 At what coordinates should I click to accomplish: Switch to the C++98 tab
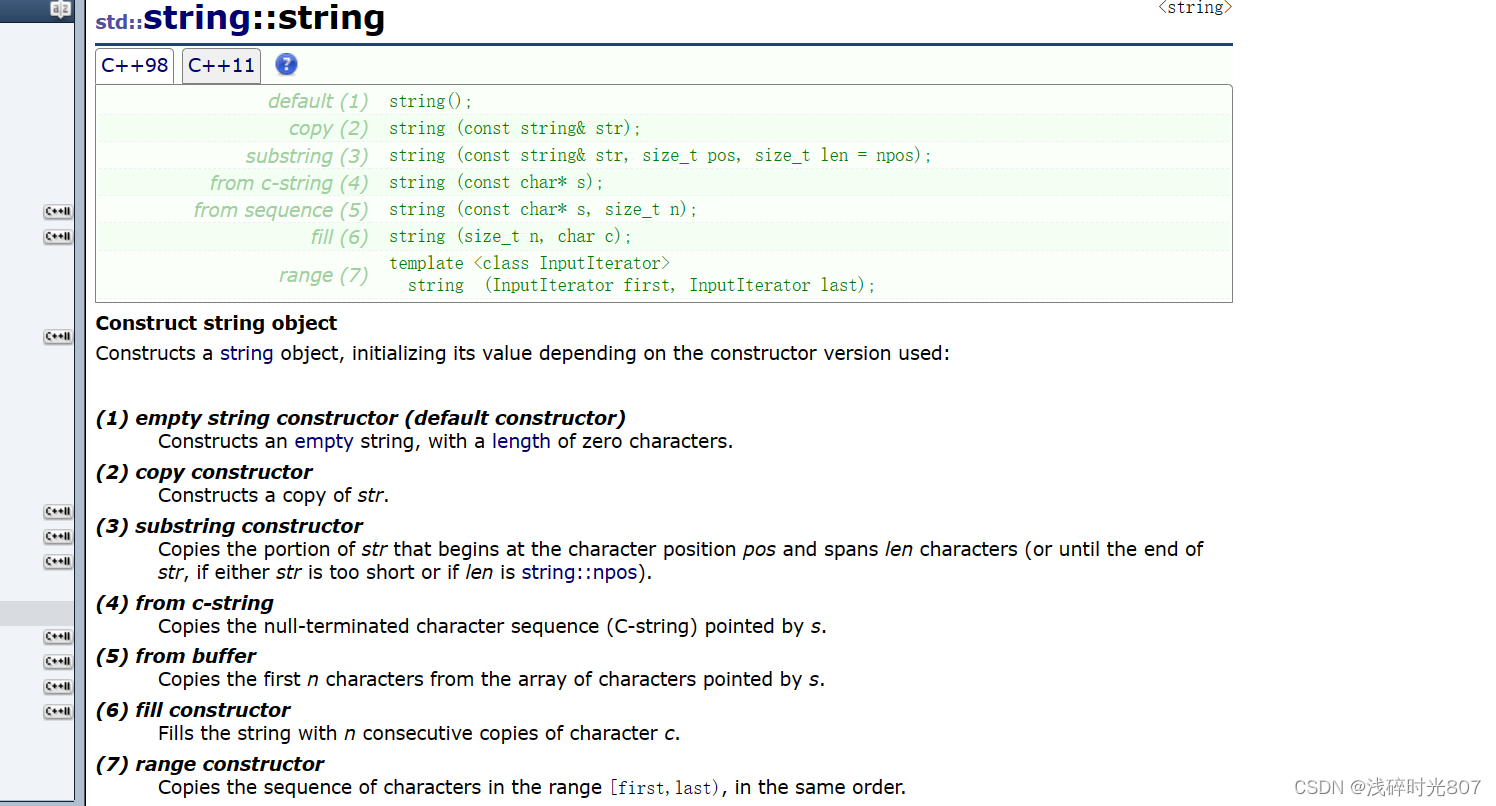[x=135, y=66]
